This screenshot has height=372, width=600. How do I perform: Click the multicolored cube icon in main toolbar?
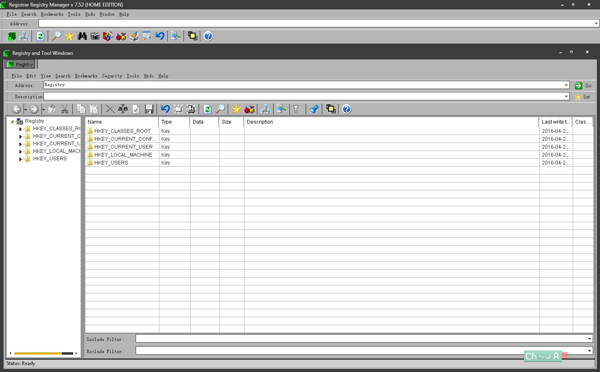(x=108, y=36)
